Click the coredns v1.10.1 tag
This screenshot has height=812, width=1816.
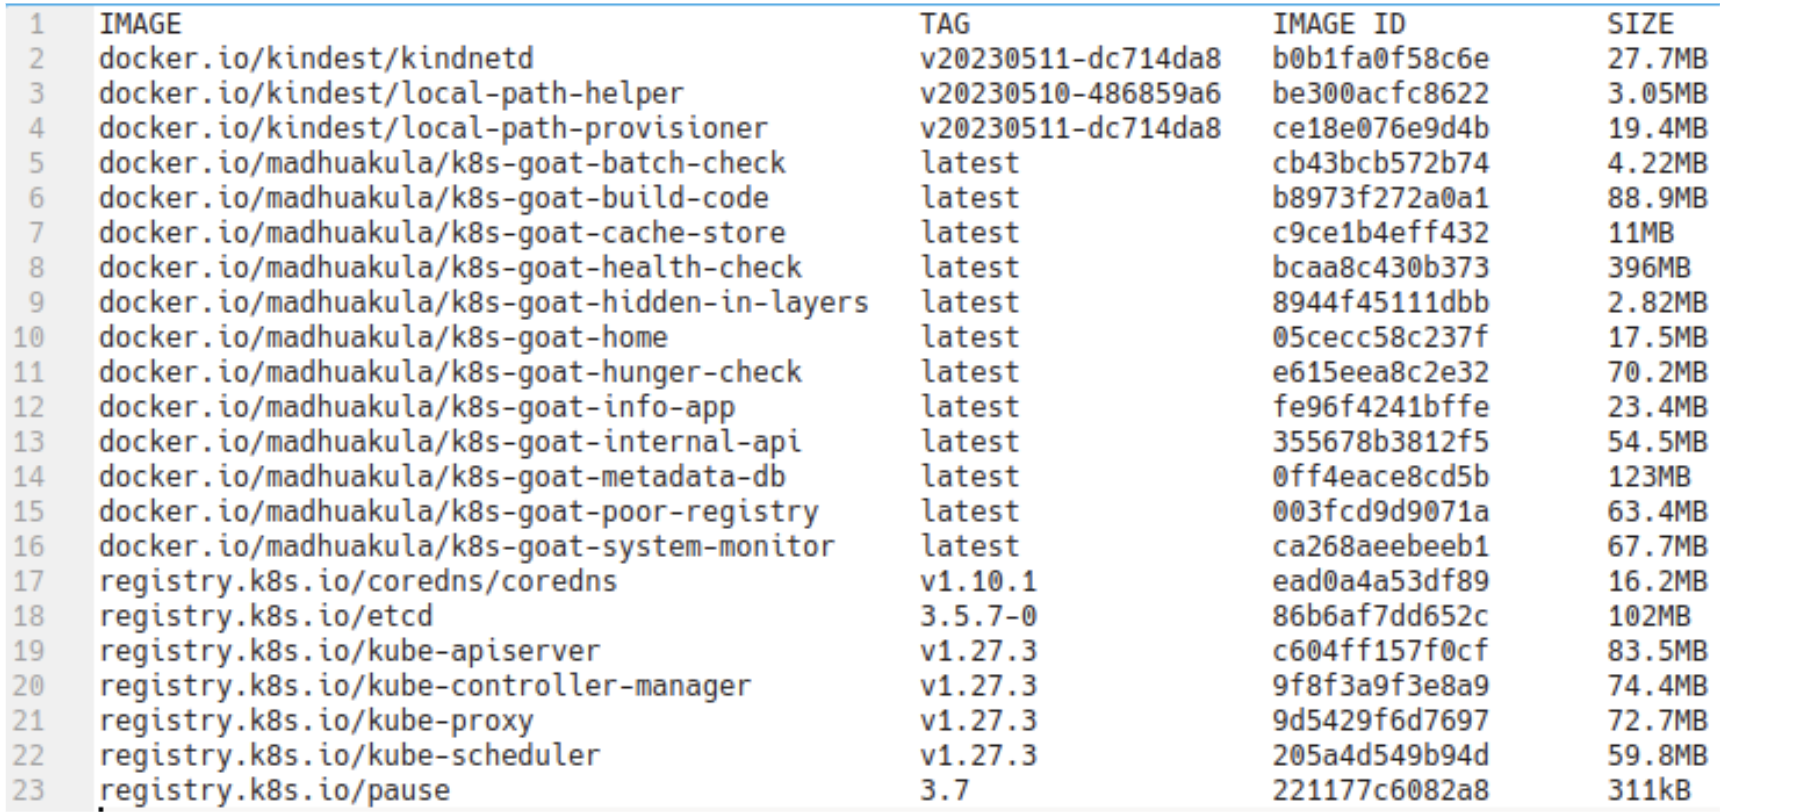[978, 581]
